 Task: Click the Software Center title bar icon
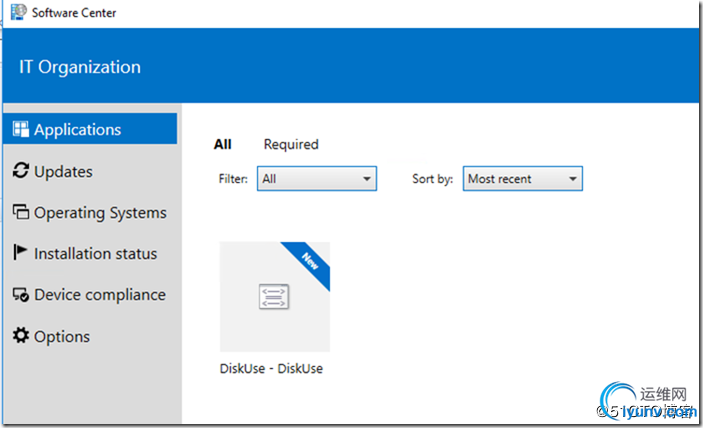(x=16, y=13)
